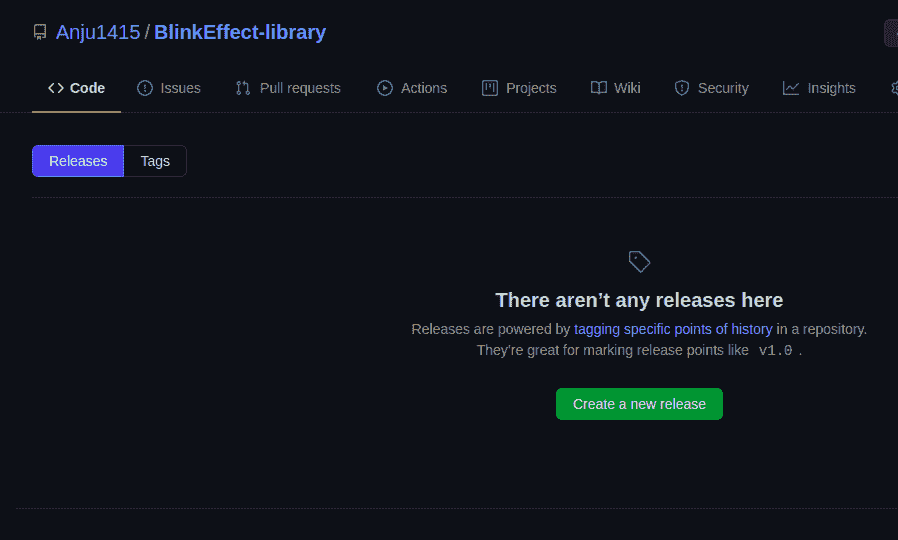Image resolution: width=898 pixels, height=540 pixels.
Task: Click the partially visible button at top right
Action: [890, 33]
